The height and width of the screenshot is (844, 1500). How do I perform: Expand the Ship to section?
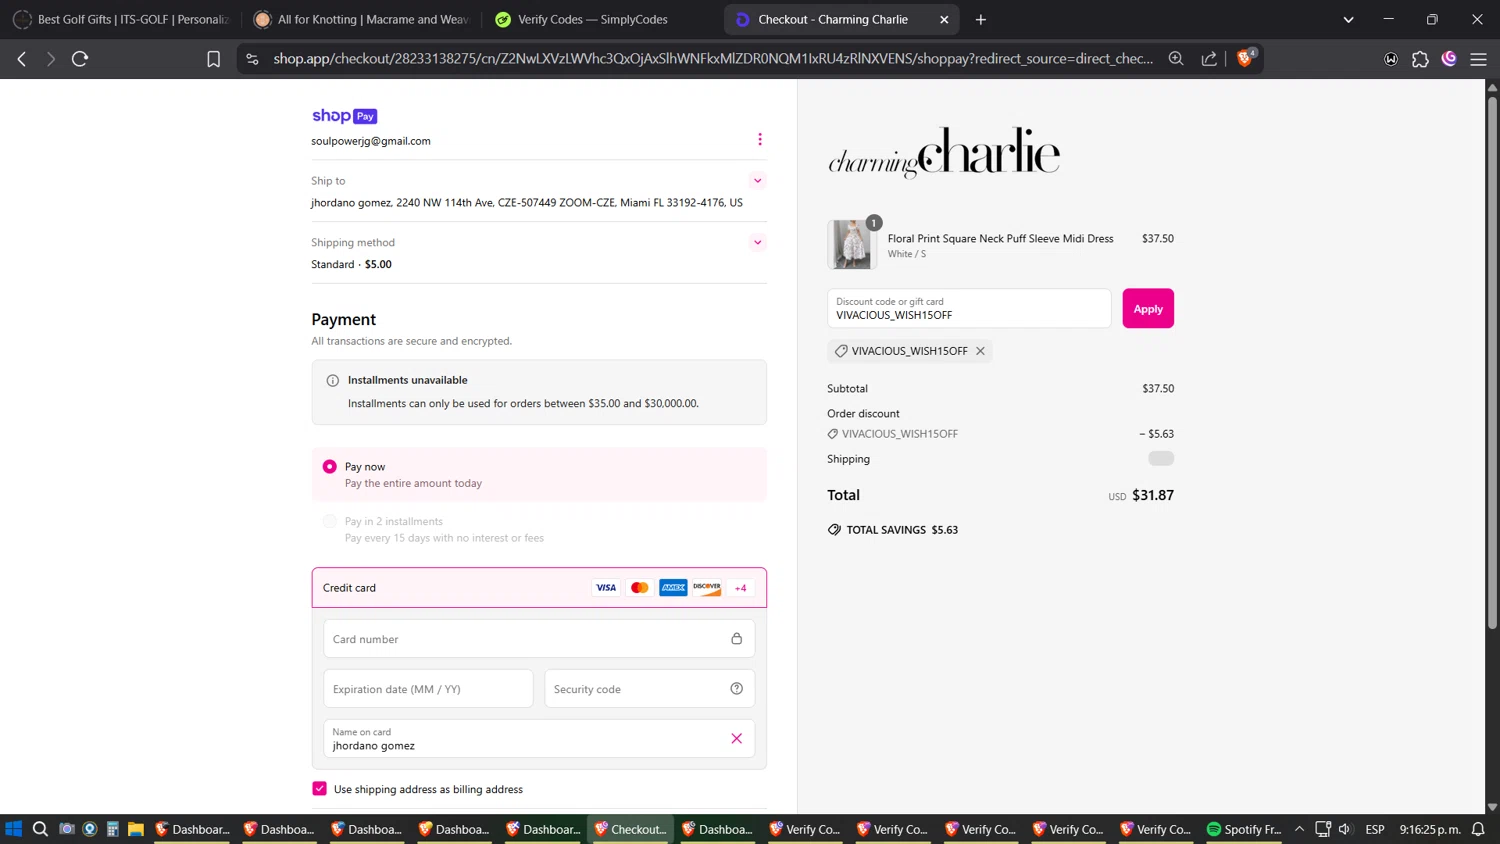(x=758, y=181)
